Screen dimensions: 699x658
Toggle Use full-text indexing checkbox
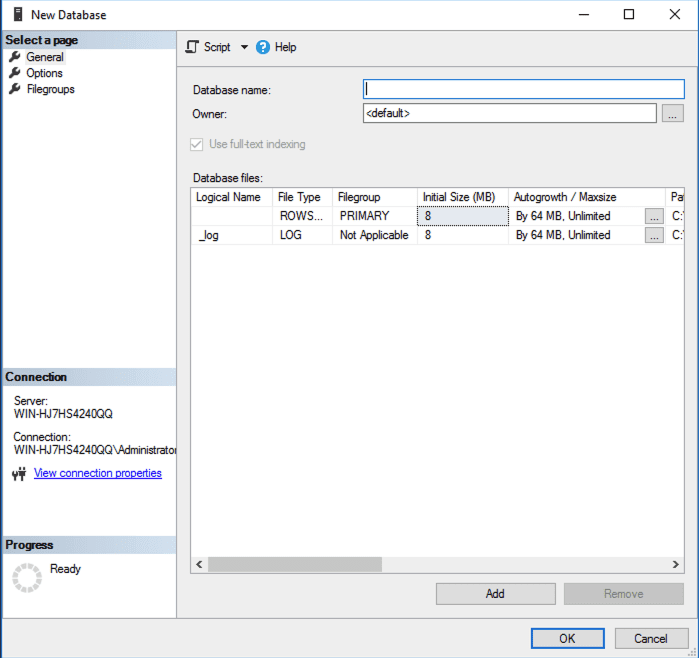(x=196, y=144)
